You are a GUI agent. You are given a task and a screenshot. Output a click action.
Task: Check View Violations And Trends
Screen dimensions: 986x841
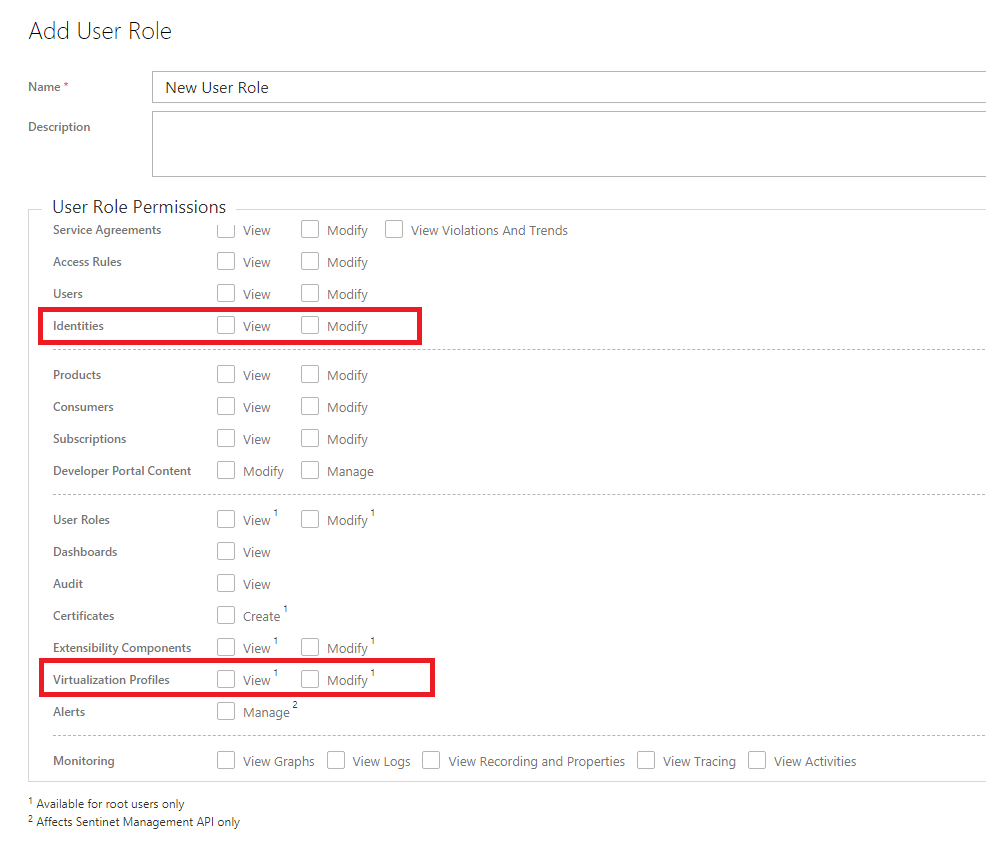(394, 230)
